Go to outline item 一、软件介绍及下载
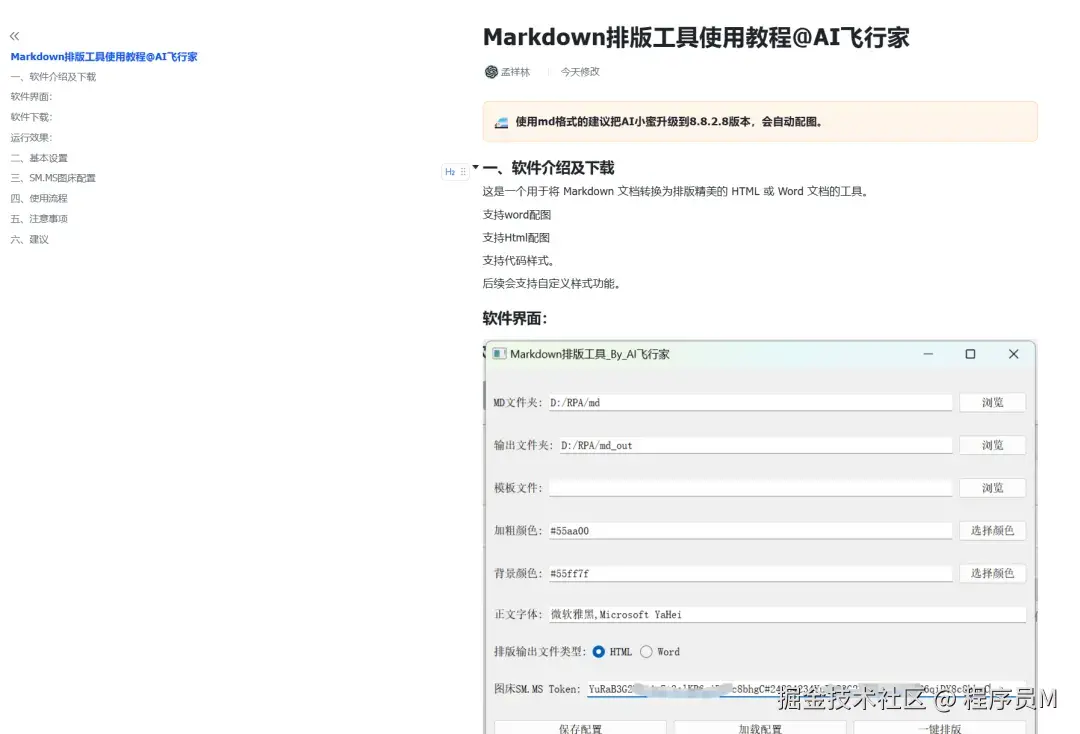Image resolution: width=1080 pixels, height=734 pixels. pos(53,76)
